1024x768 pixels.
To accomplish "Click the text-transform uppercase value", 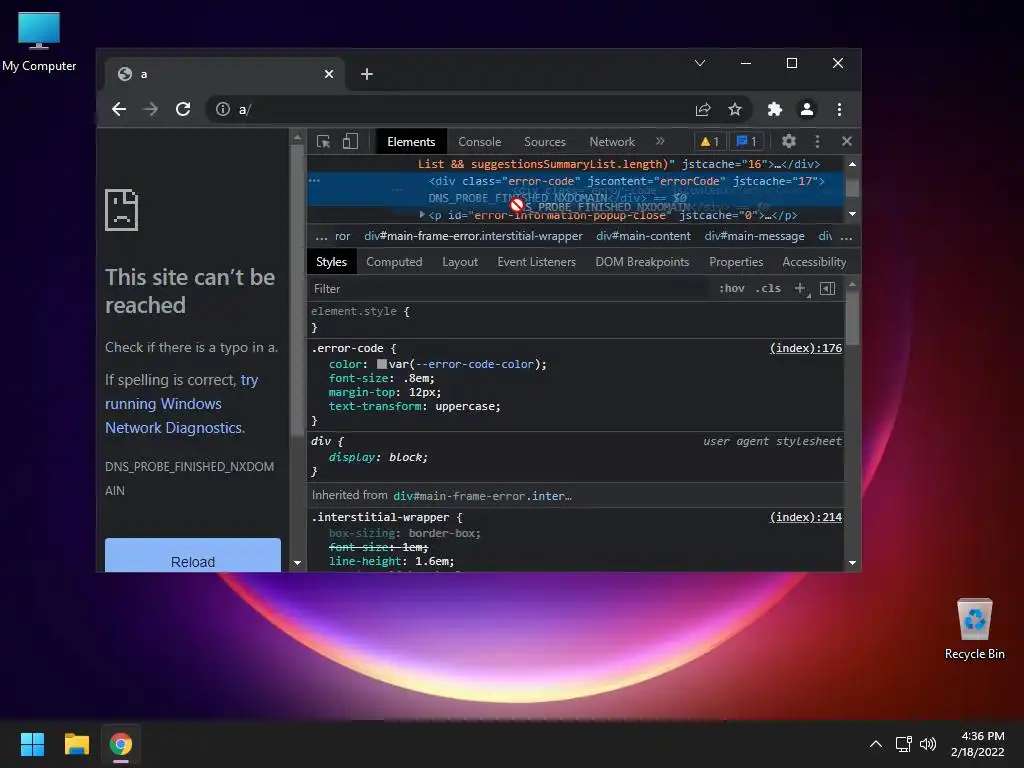I will (468, 406).
